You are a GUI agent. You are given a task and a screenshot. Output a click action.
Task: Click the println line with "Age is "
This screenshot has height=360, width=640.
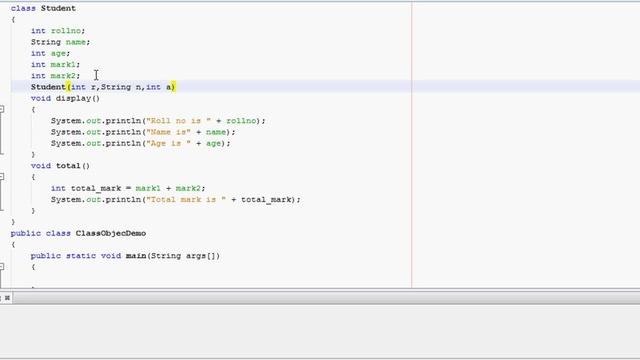tap(140, 143)
